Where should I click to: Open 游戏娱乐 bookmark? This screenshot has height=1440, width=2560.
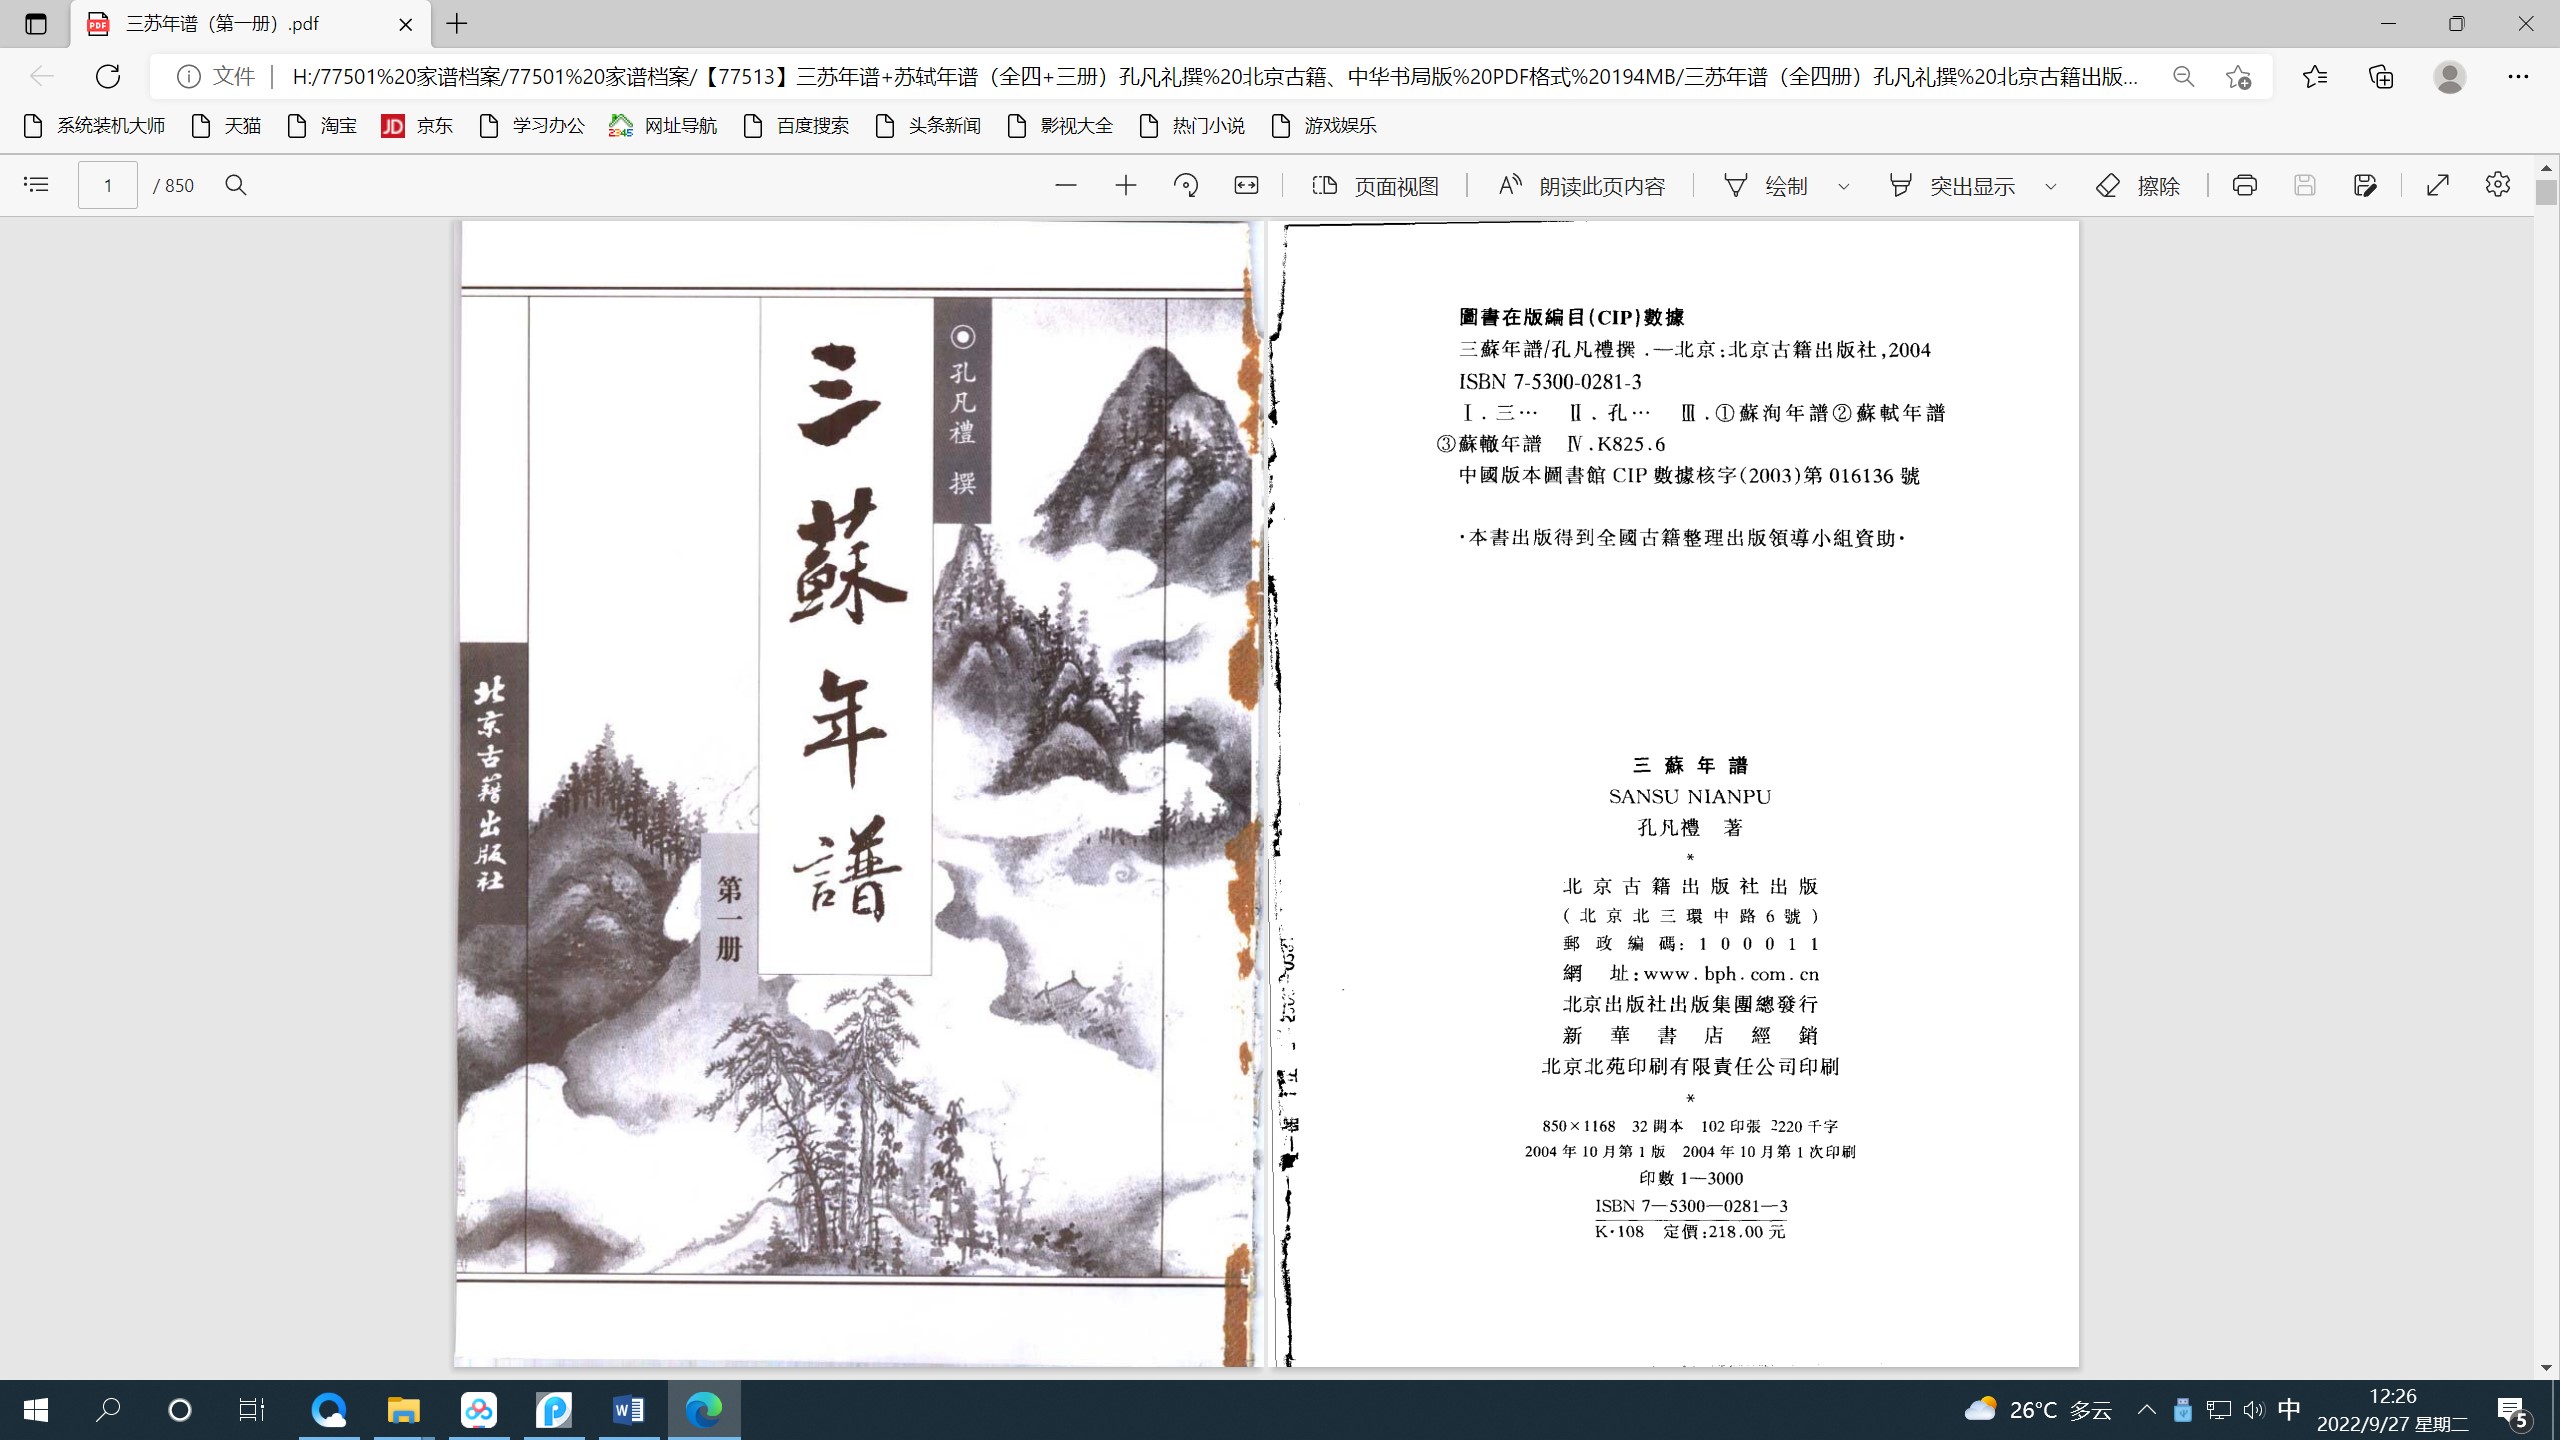tap(1324, 125)
